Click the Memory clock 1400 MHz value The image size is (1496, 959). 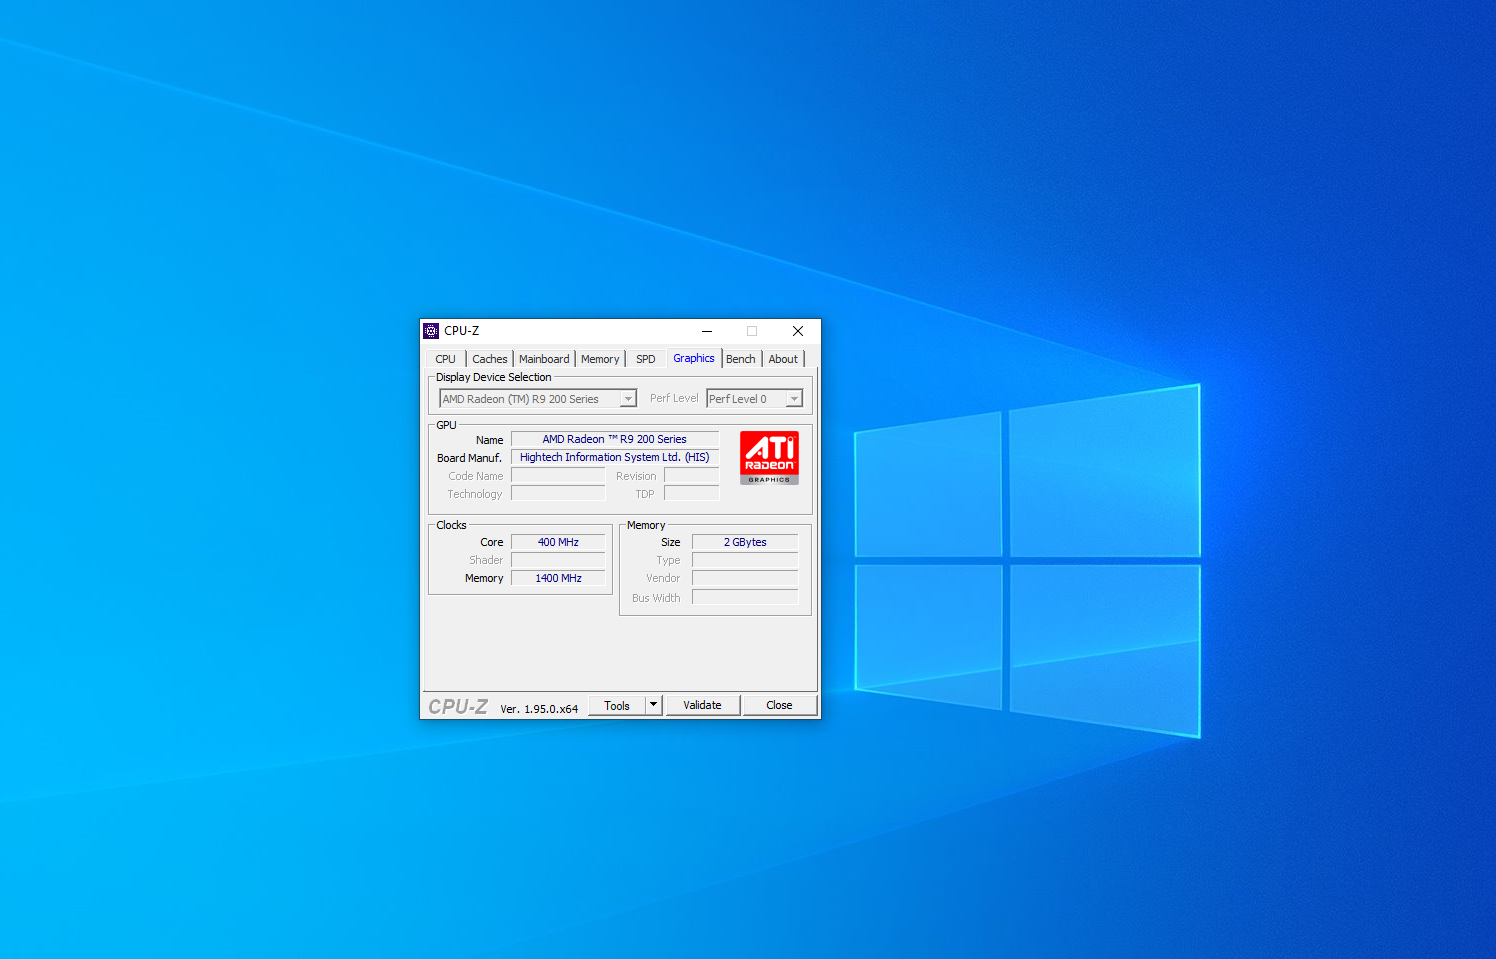[x=558, y=578]
